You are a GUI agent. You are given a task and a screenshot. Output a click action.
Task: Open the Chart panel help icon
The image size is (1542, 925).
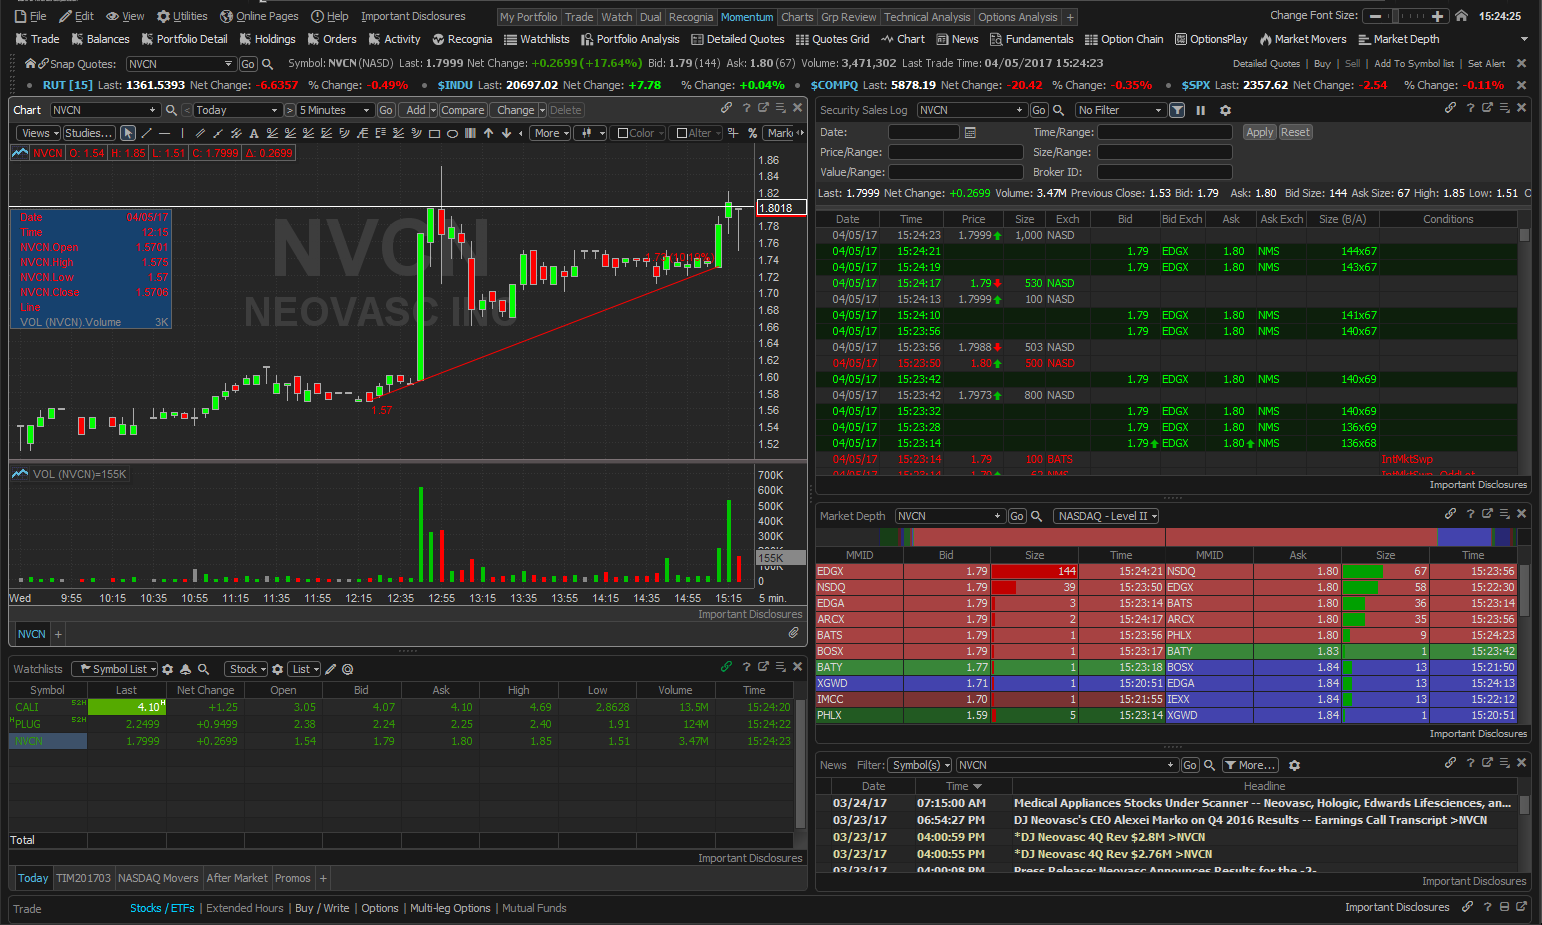click(x=746, y=108)
